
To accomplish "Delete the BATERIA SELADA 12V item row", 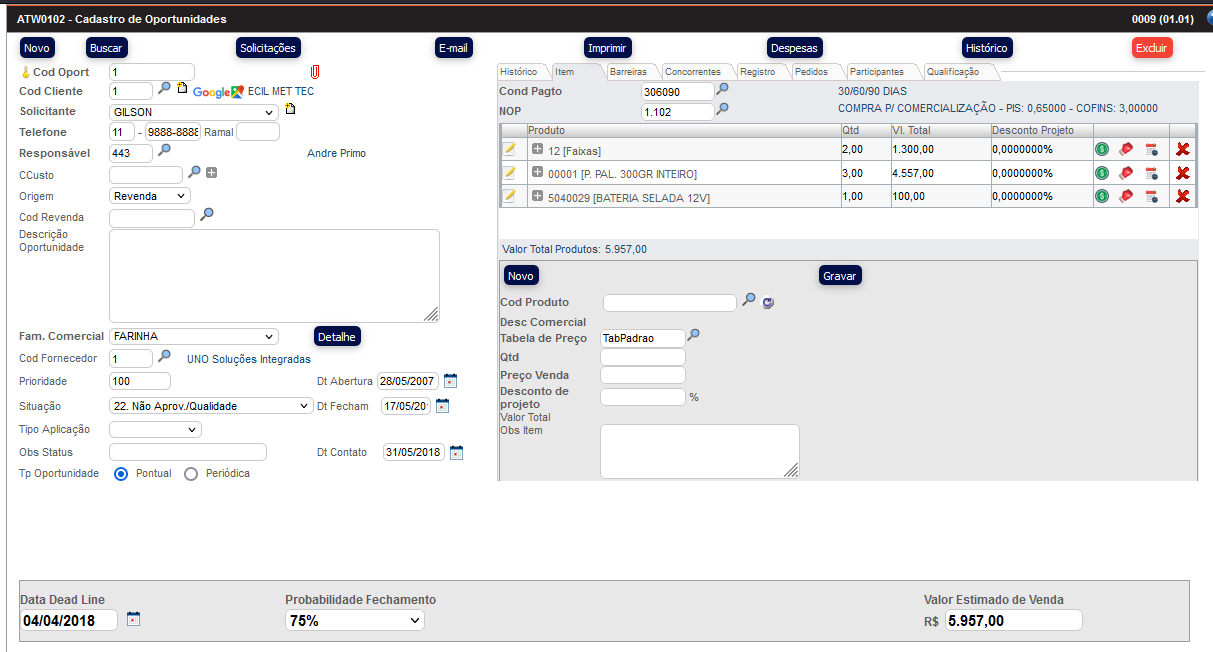I will click(x=1182, y=196).
